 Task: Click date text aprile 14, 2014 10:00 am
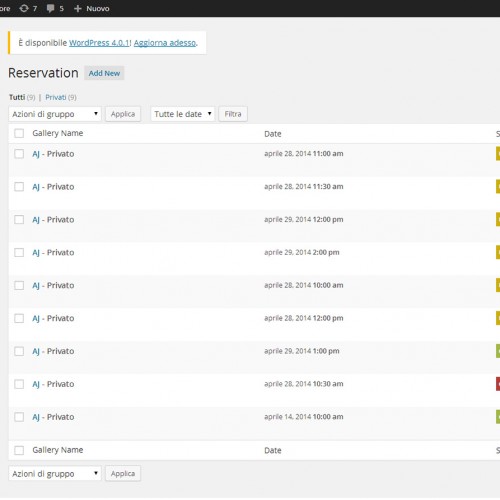coord(304,417)
